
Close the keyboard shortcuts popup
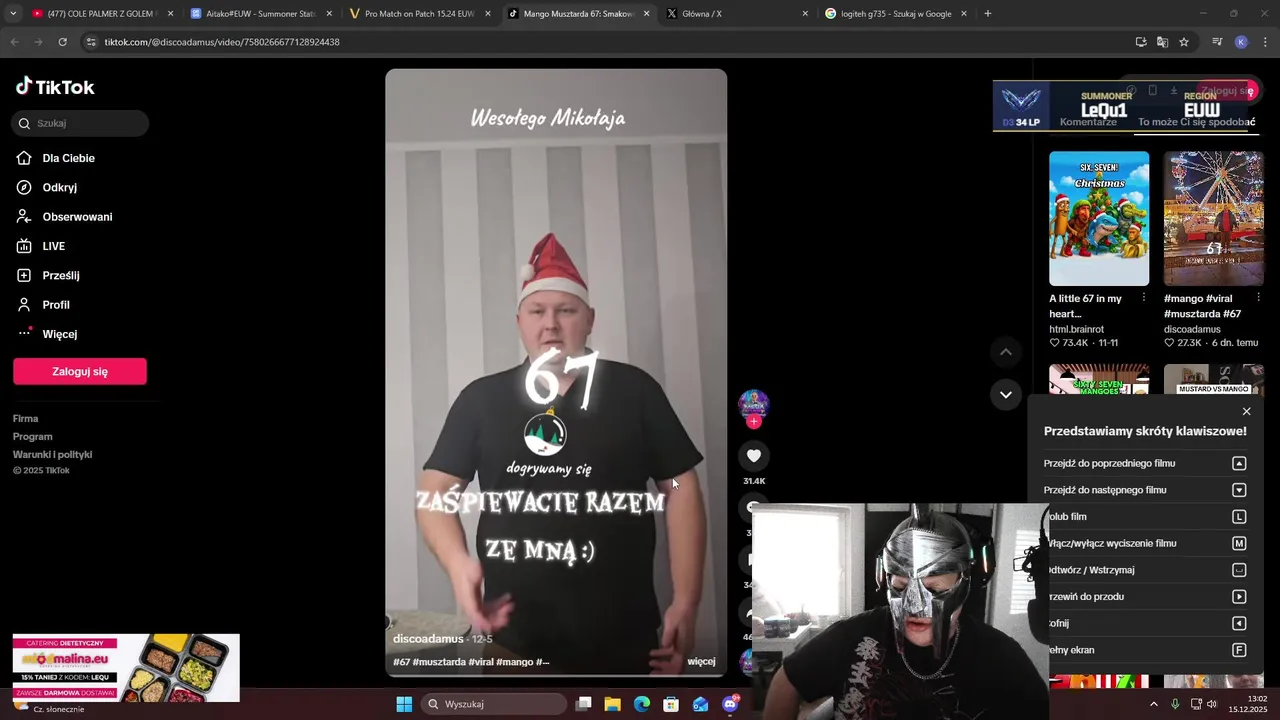tap(1246, 412)
